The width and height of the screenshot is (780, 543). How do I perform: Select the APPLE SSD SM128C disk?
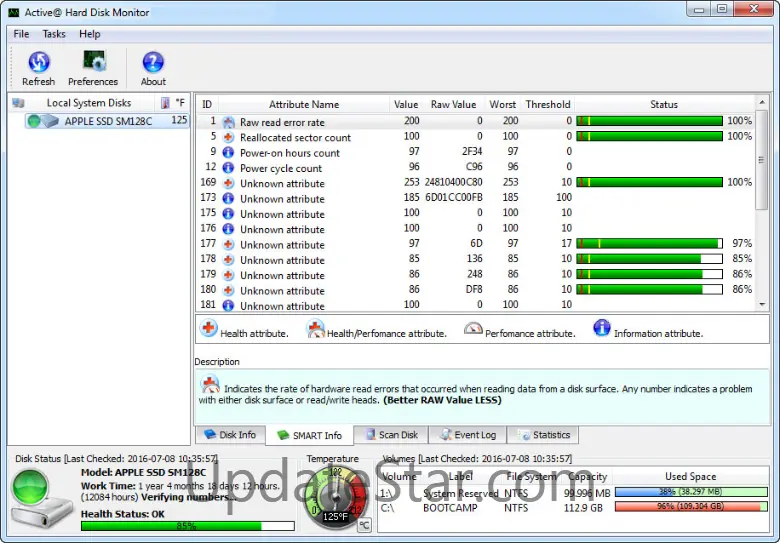pos(107,121)
